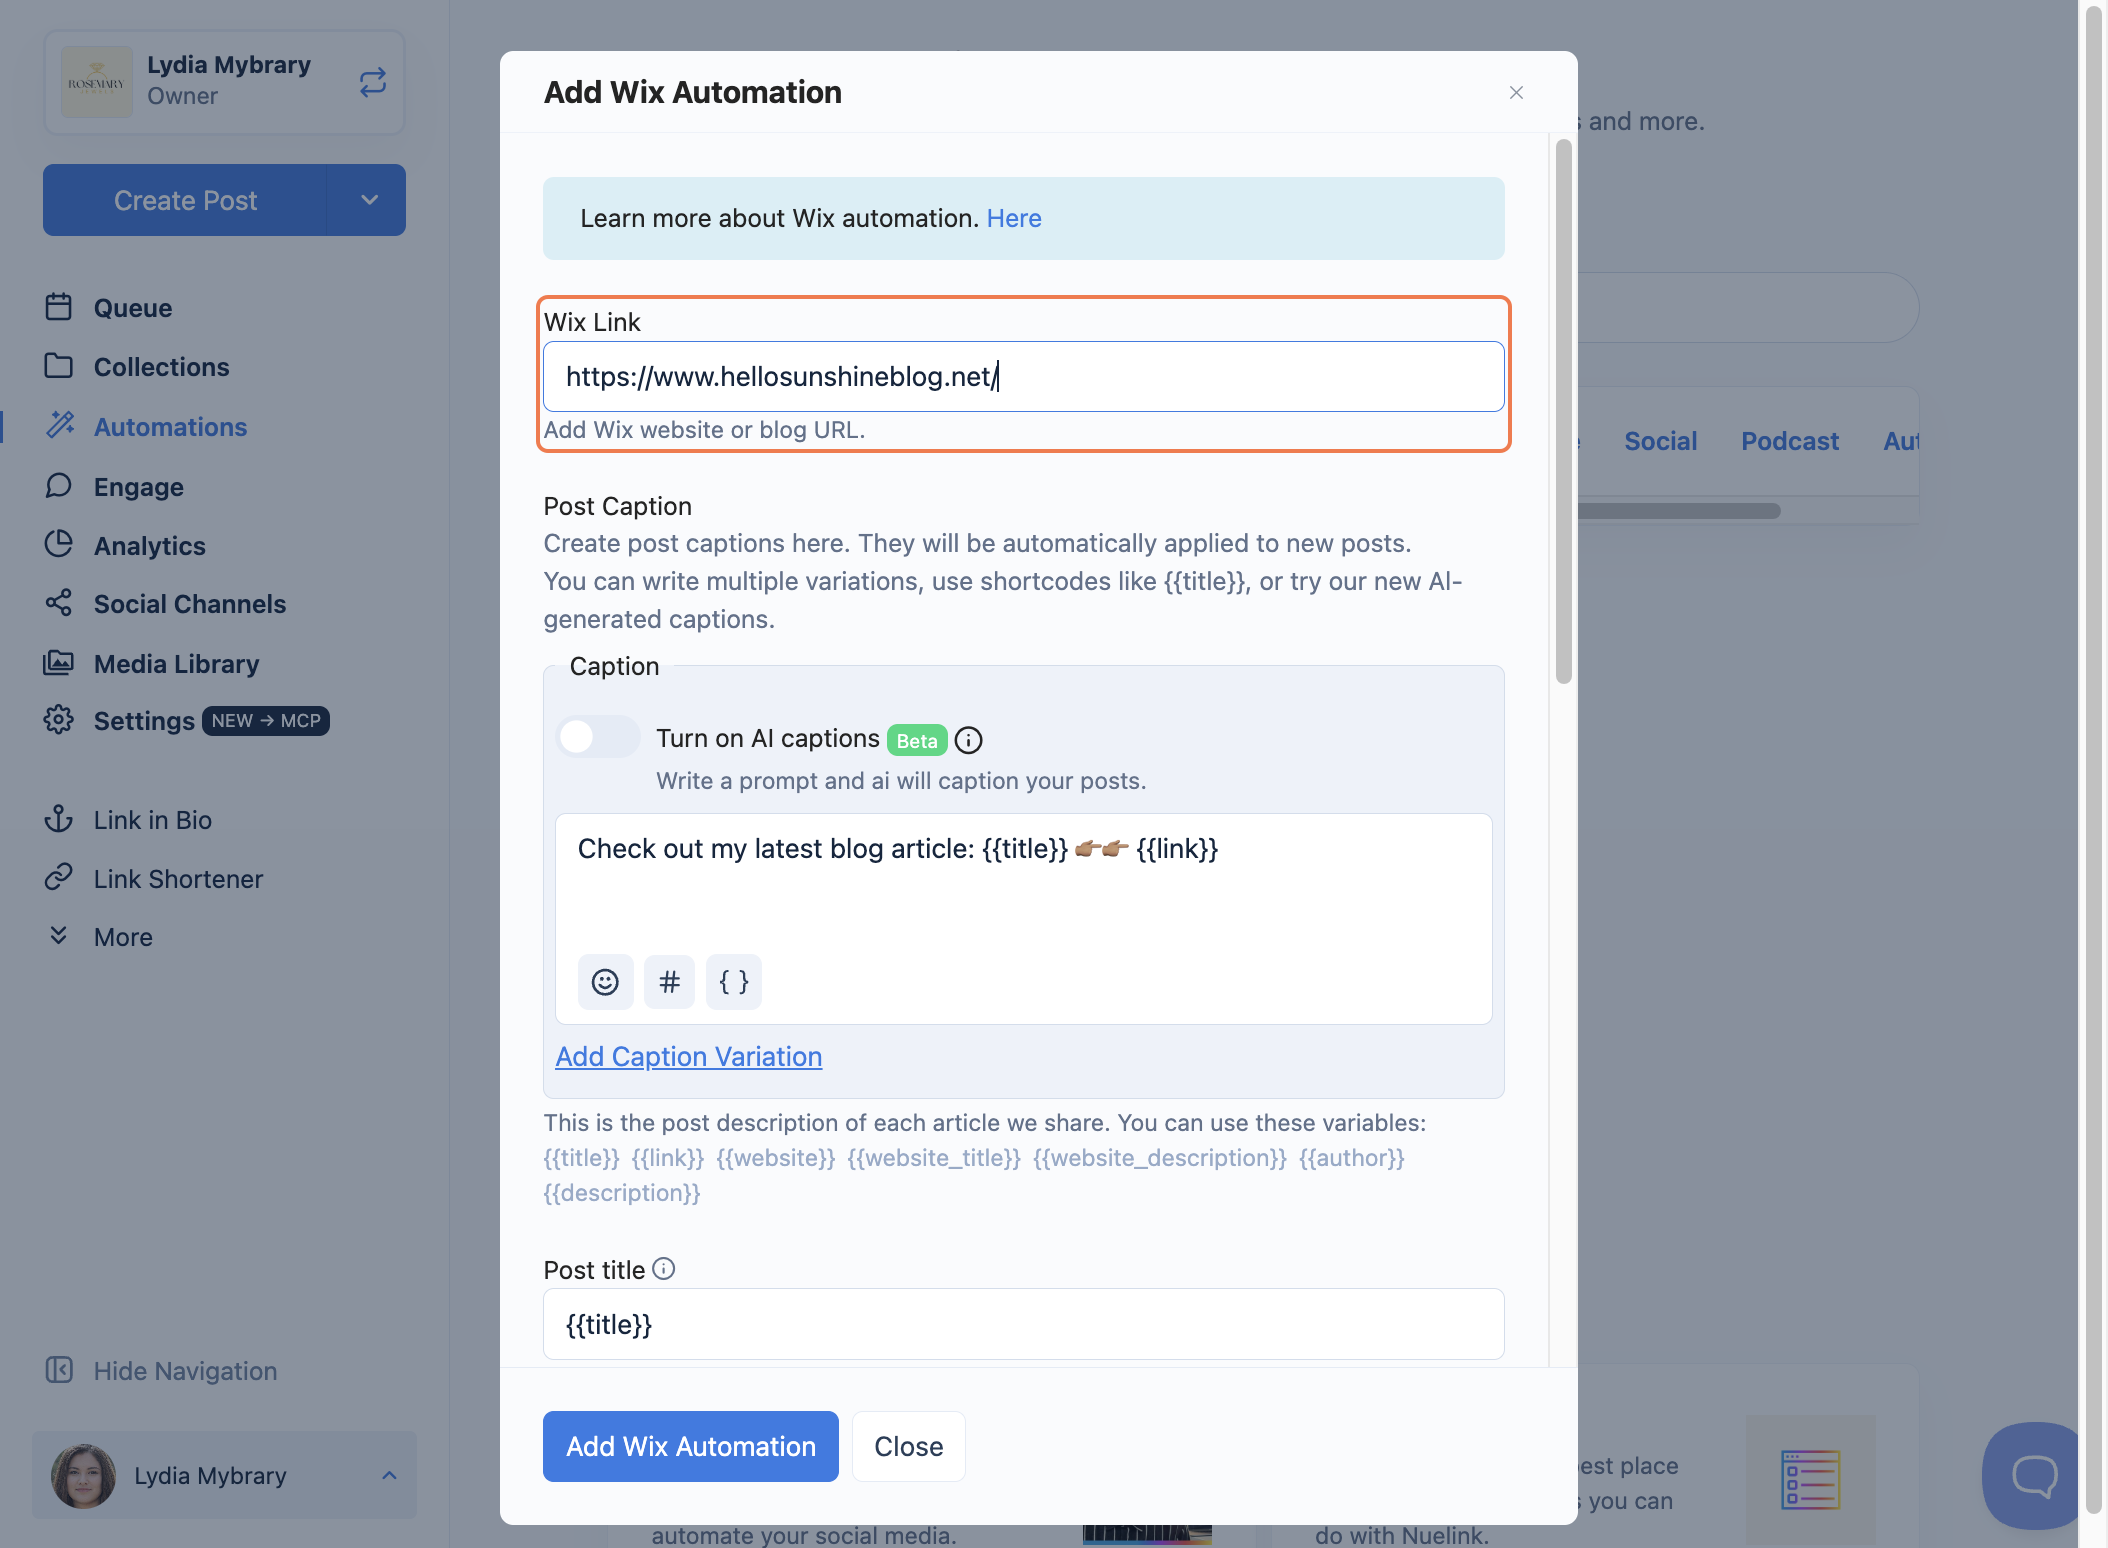Insert the {{website}} variable
The width and height of the screenshot is (2108, 1548).
pos(776,1158)
